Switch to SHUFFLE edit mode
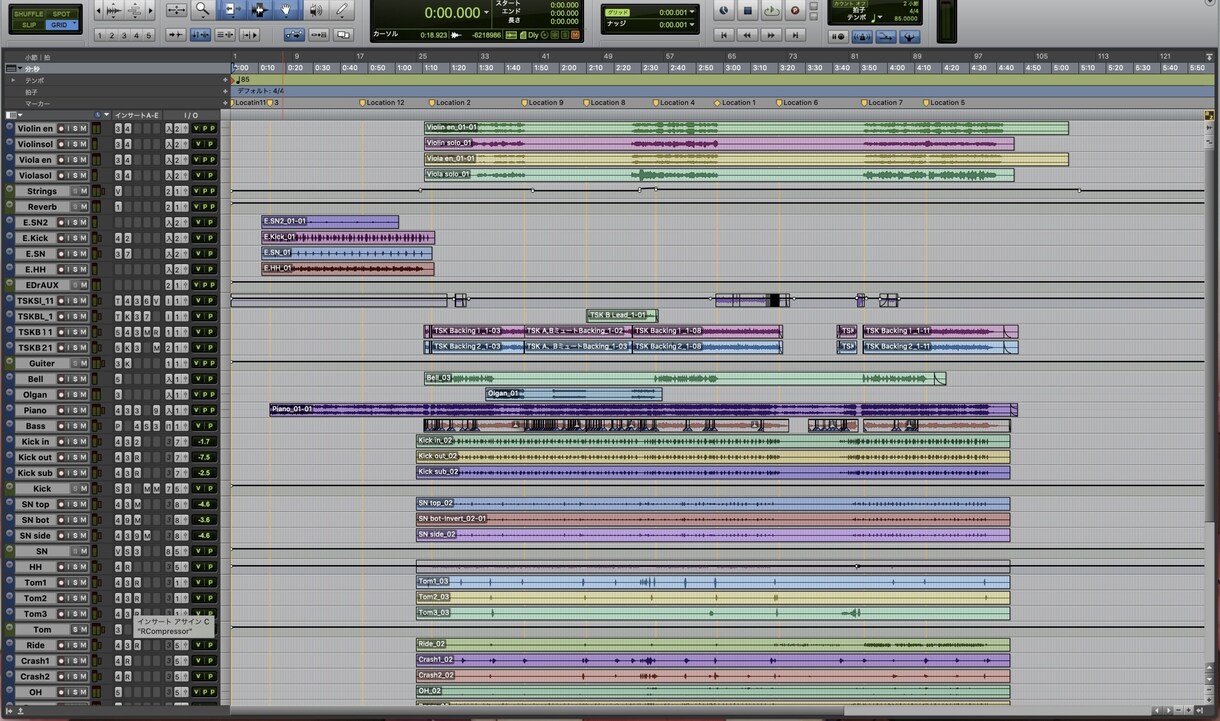The width and height of the screenshot is (1220, 721). [x=29, y=14]
